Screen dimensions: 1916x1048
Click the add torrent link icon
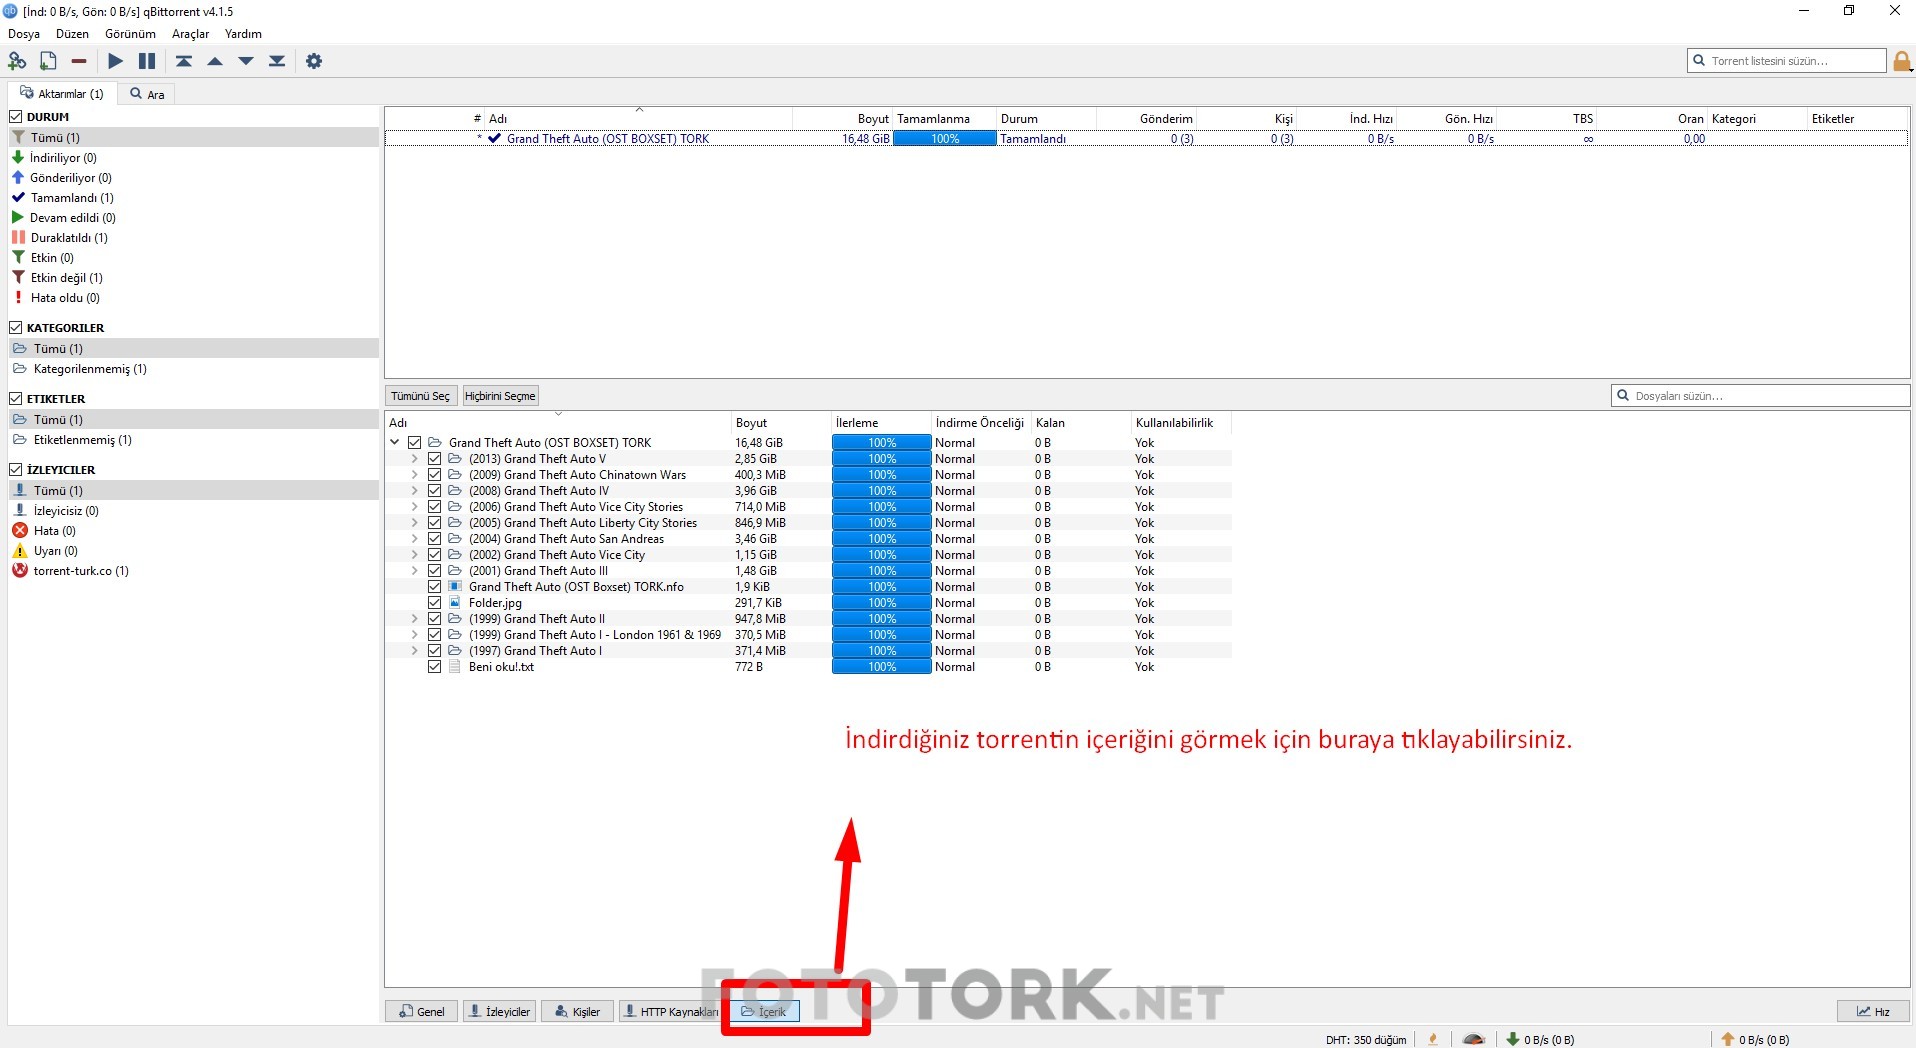click(17, 61)
